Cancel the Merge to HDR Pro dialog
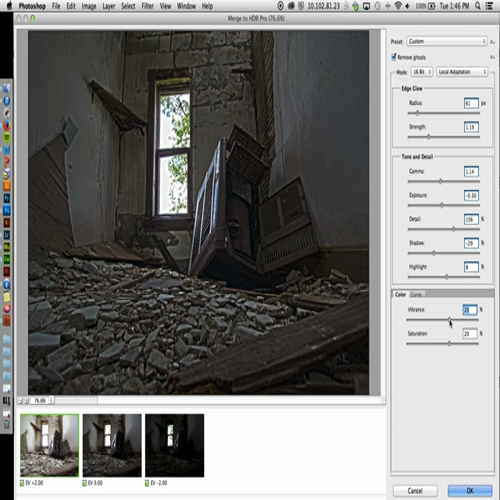 point(415,490)
